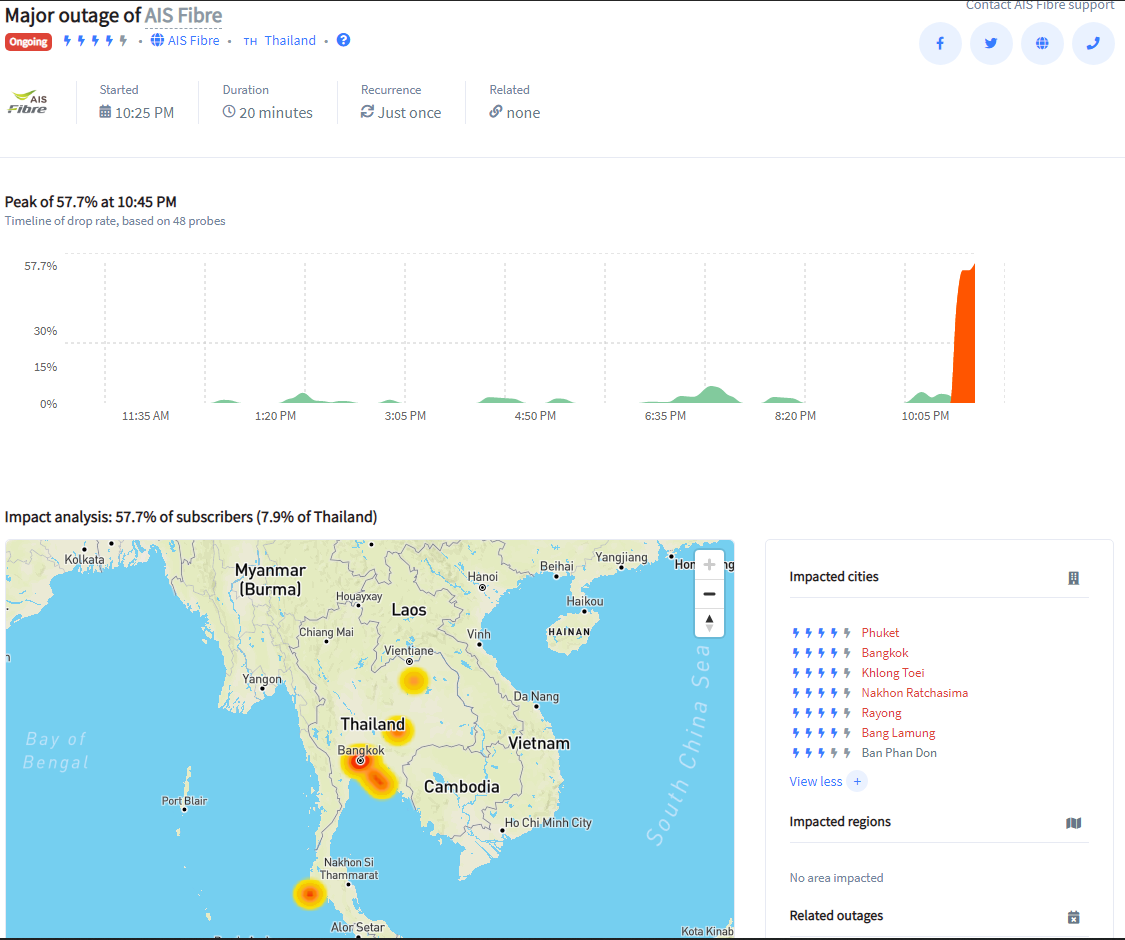Click the Impact analysis heading
The height and width of the screenshot is (940, 1125).
click(191, 517)
